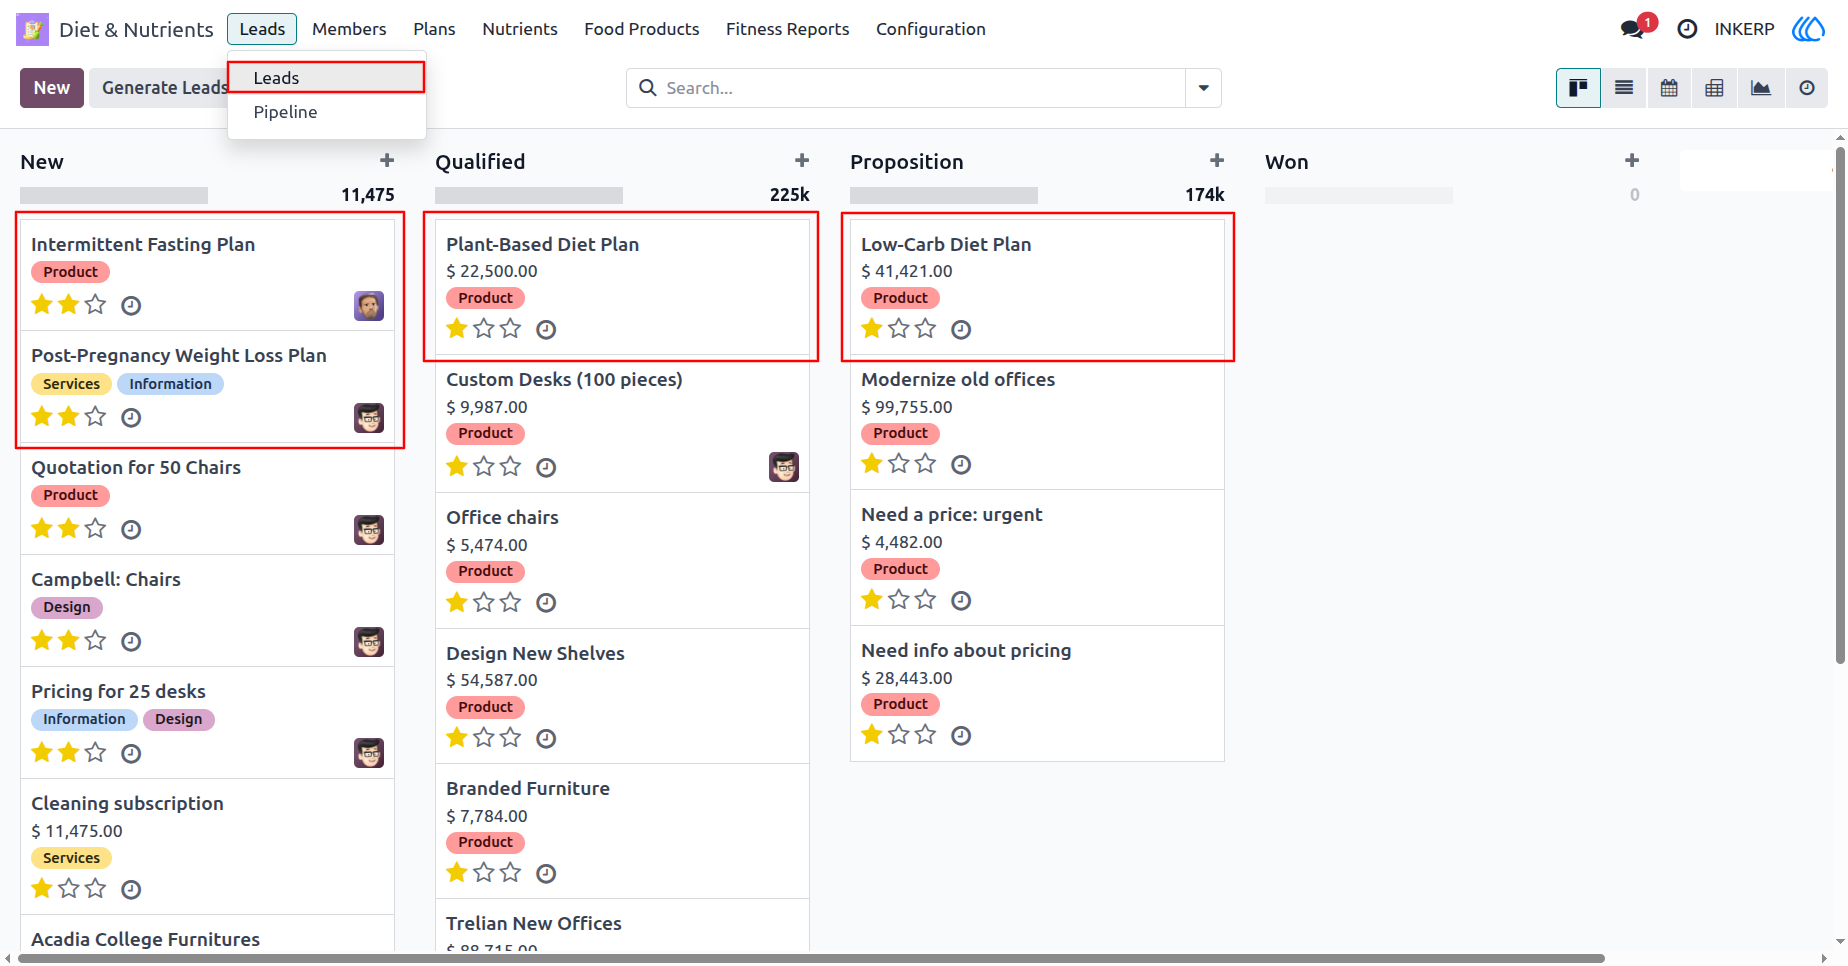Expand the search options dropdown arrow
Screen dimensions: 1848x966
pyautogui.click(x=1203, y=88)
